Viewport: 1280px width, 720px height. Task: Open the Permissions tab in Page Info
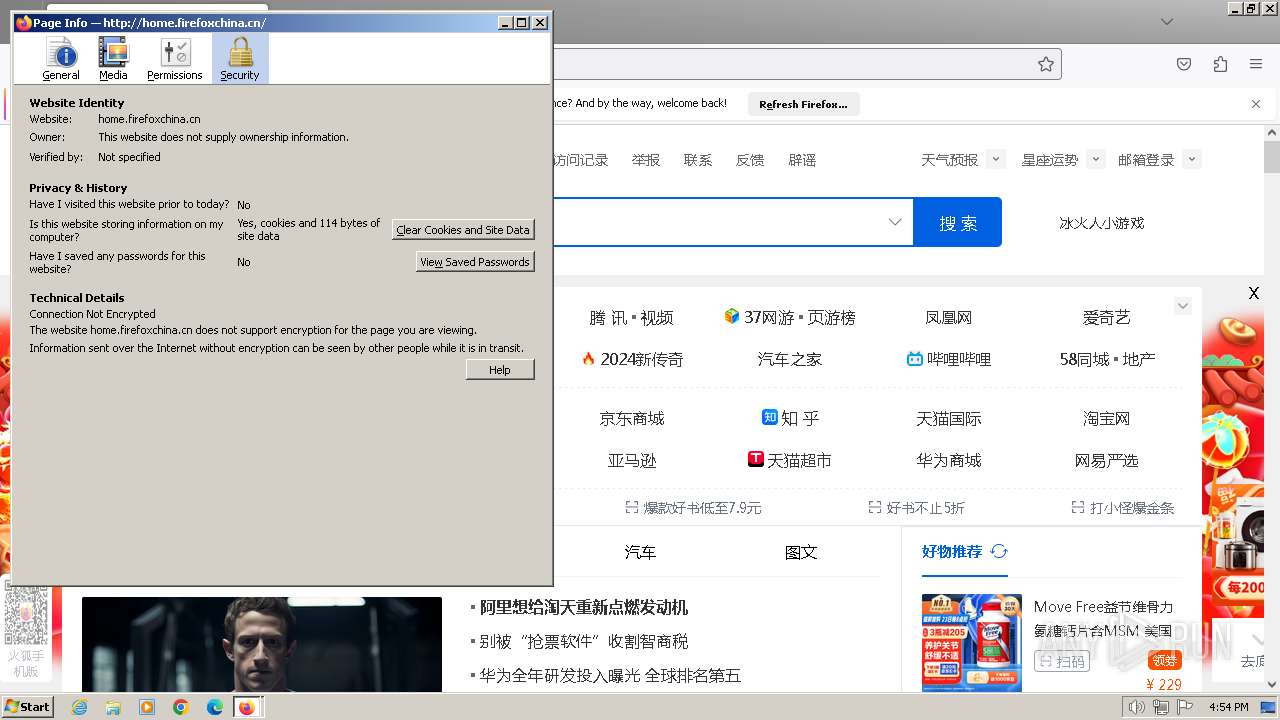pos(175,59)
